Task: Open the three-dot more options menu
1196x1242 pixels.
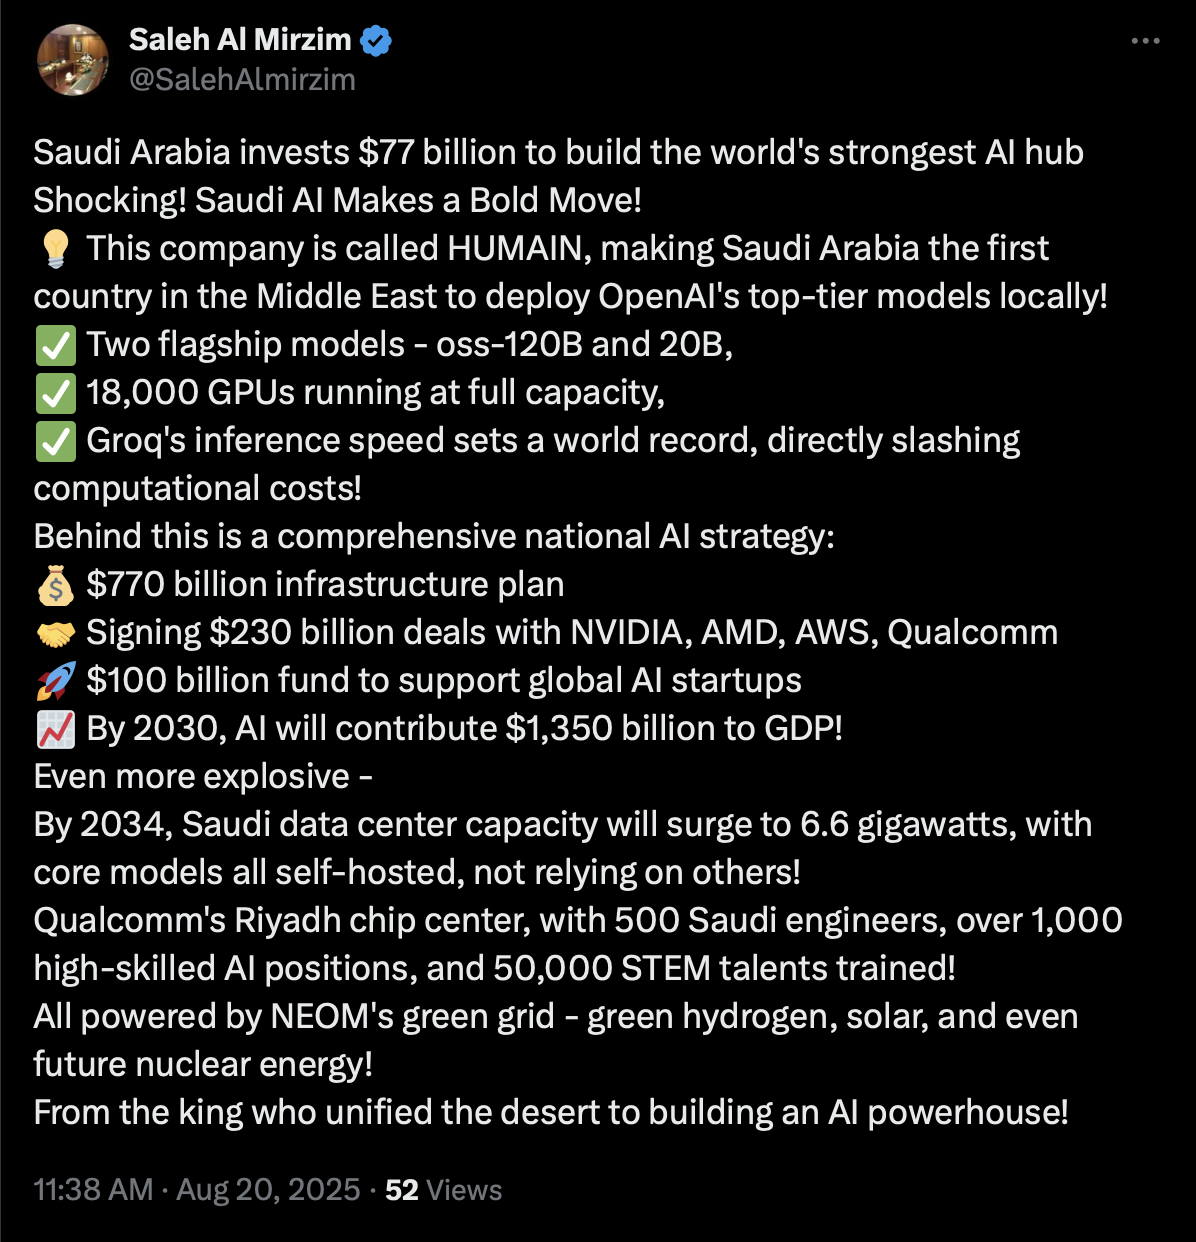Action: click(1145, 42)
